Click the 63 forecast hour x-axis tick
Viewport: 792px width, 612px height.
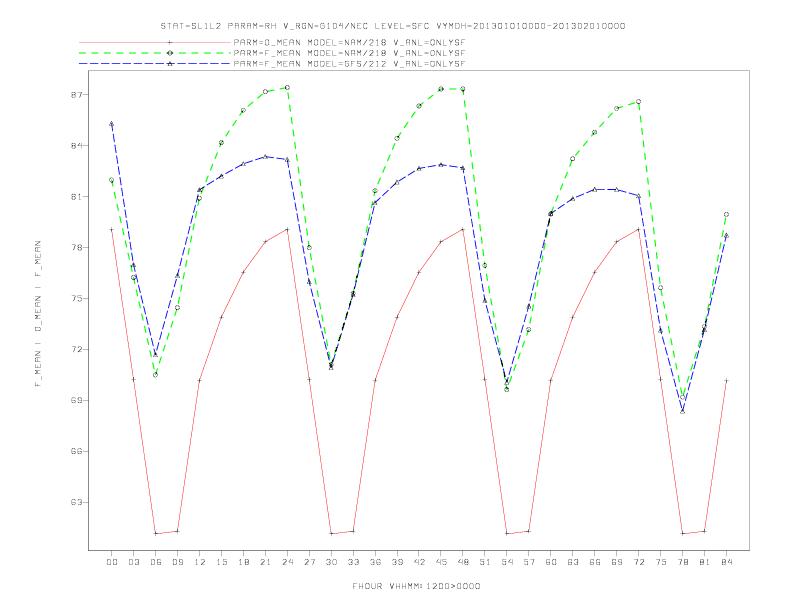tap(573, 562)
